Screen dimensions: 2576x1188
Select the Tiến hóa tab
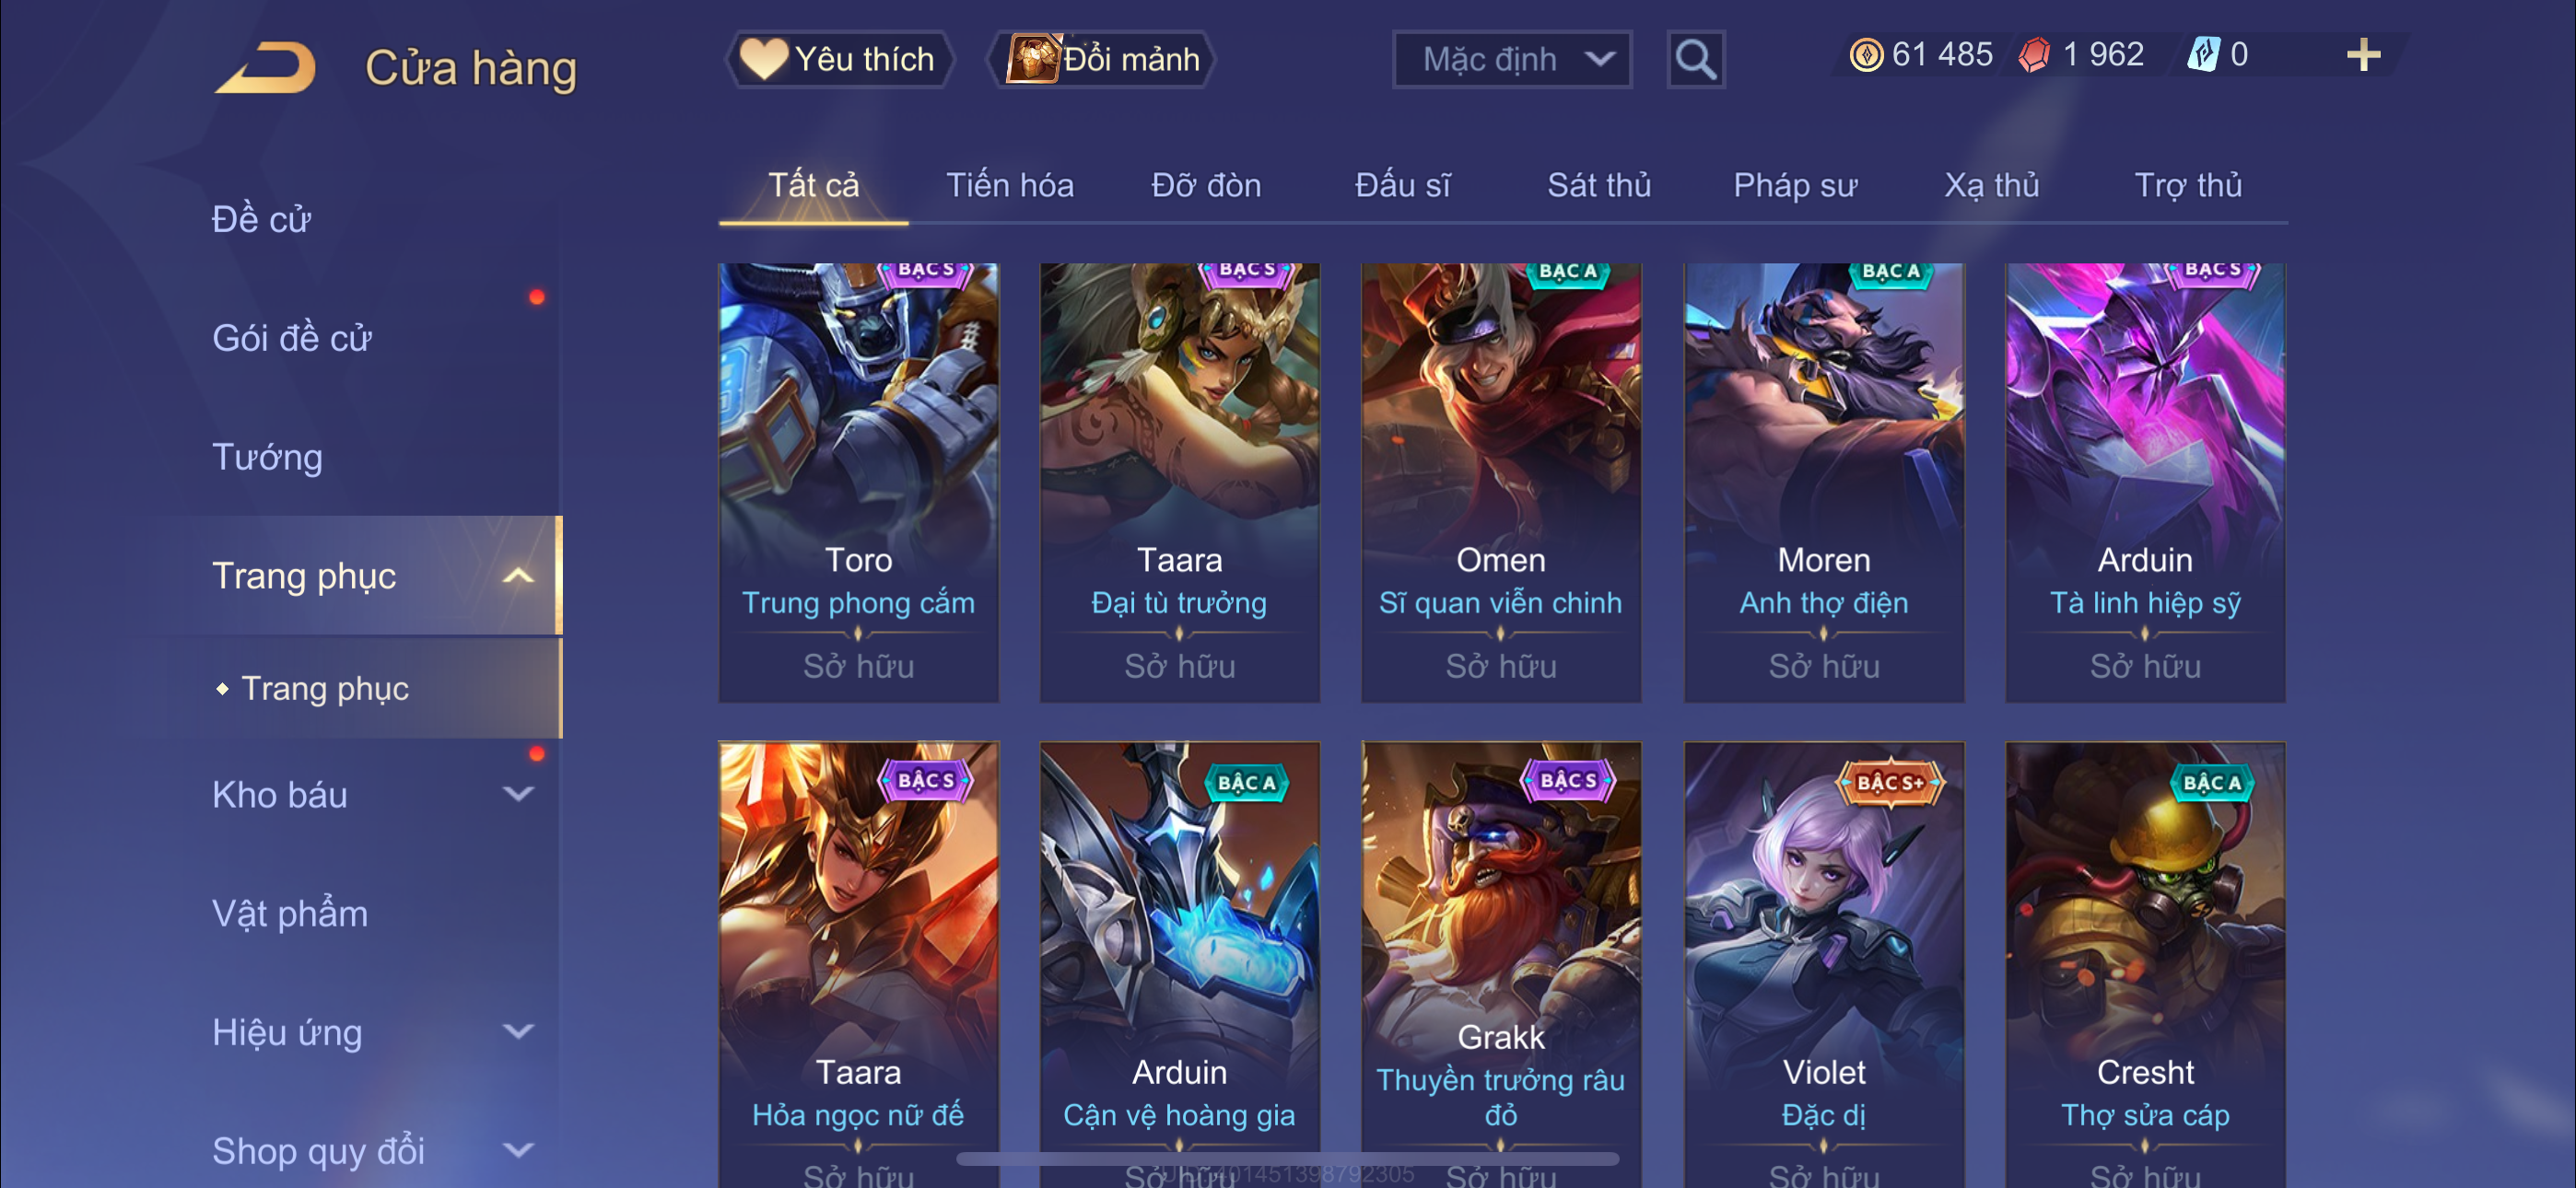(x=1009, y=186)
